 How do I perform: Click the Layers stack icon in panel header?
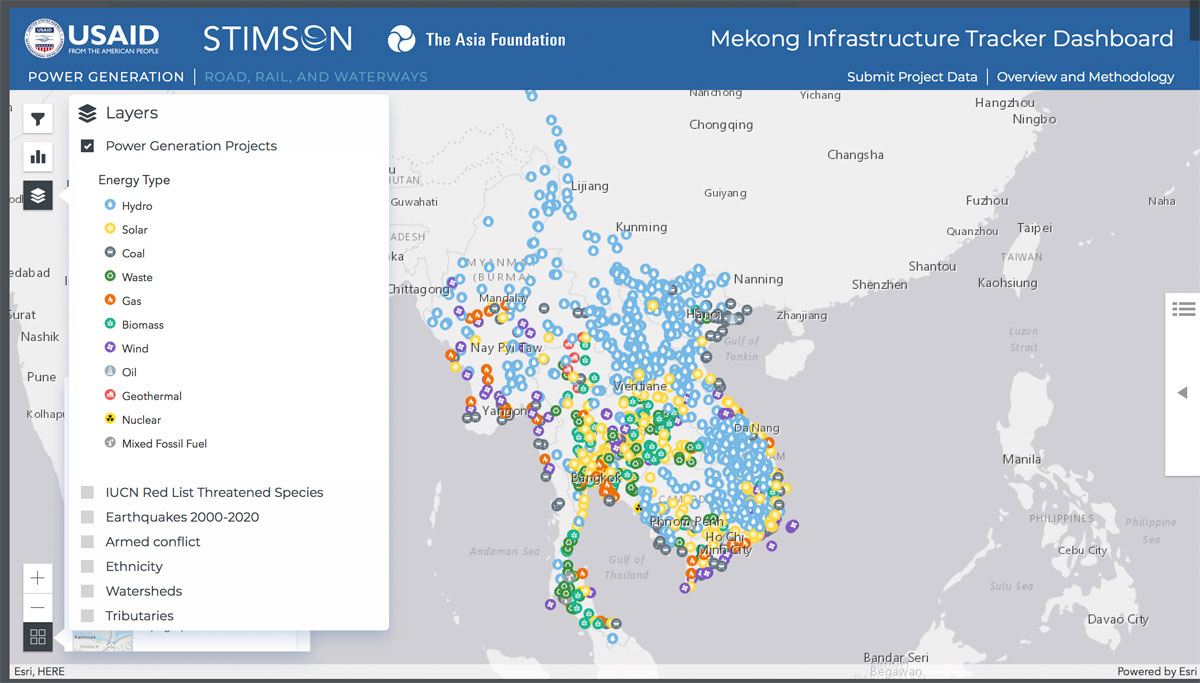click(87, 114)
